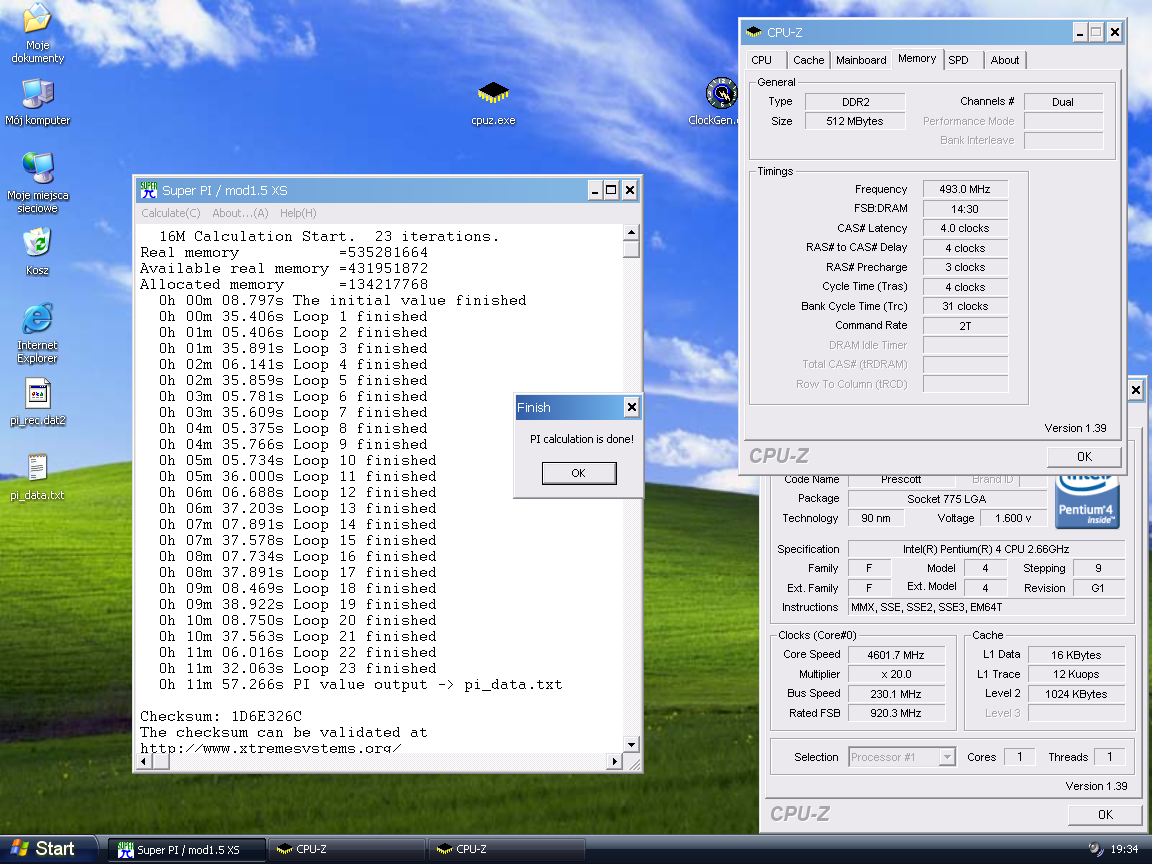
Task: Expand the Processor #1 selection dropdown
Action: [x=946, y=757]
